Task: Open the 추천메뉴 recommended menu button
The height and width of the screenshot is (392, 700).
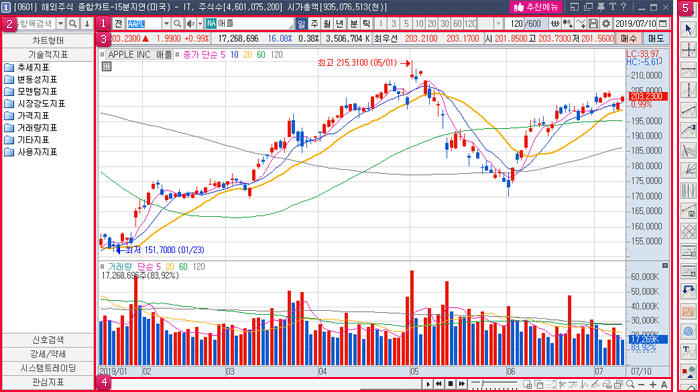Action: [536, 7]
